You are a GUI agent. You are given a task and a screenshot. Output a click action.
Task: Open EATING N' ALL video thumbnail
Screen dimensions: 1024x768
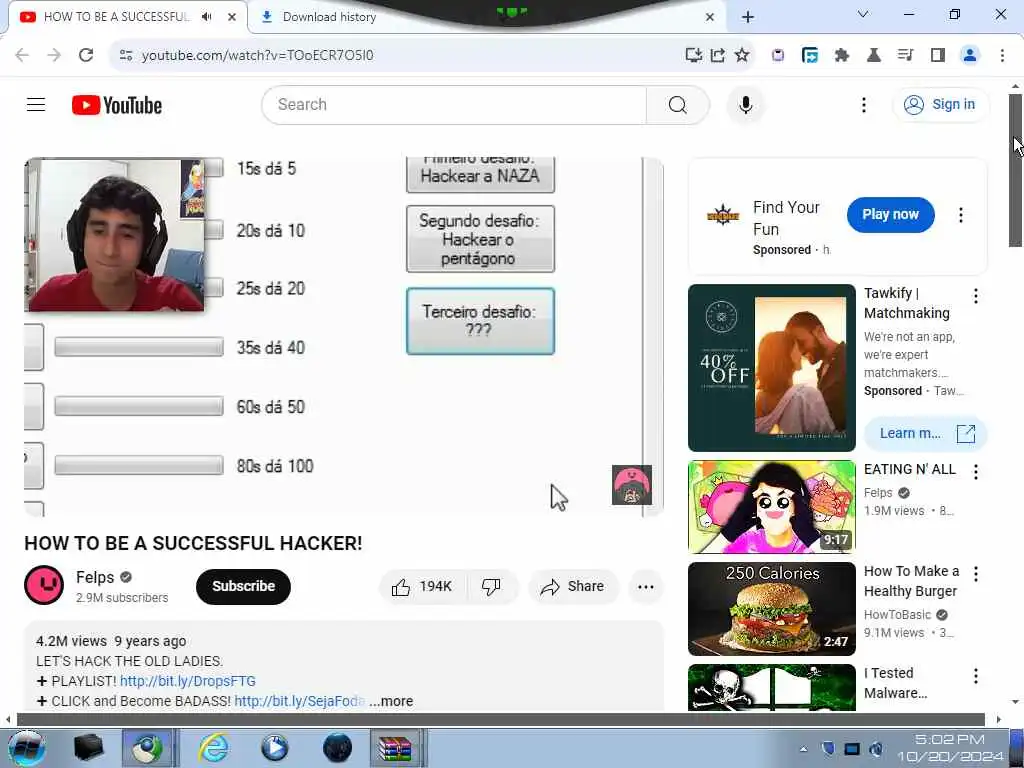click(x=771, y=507)
